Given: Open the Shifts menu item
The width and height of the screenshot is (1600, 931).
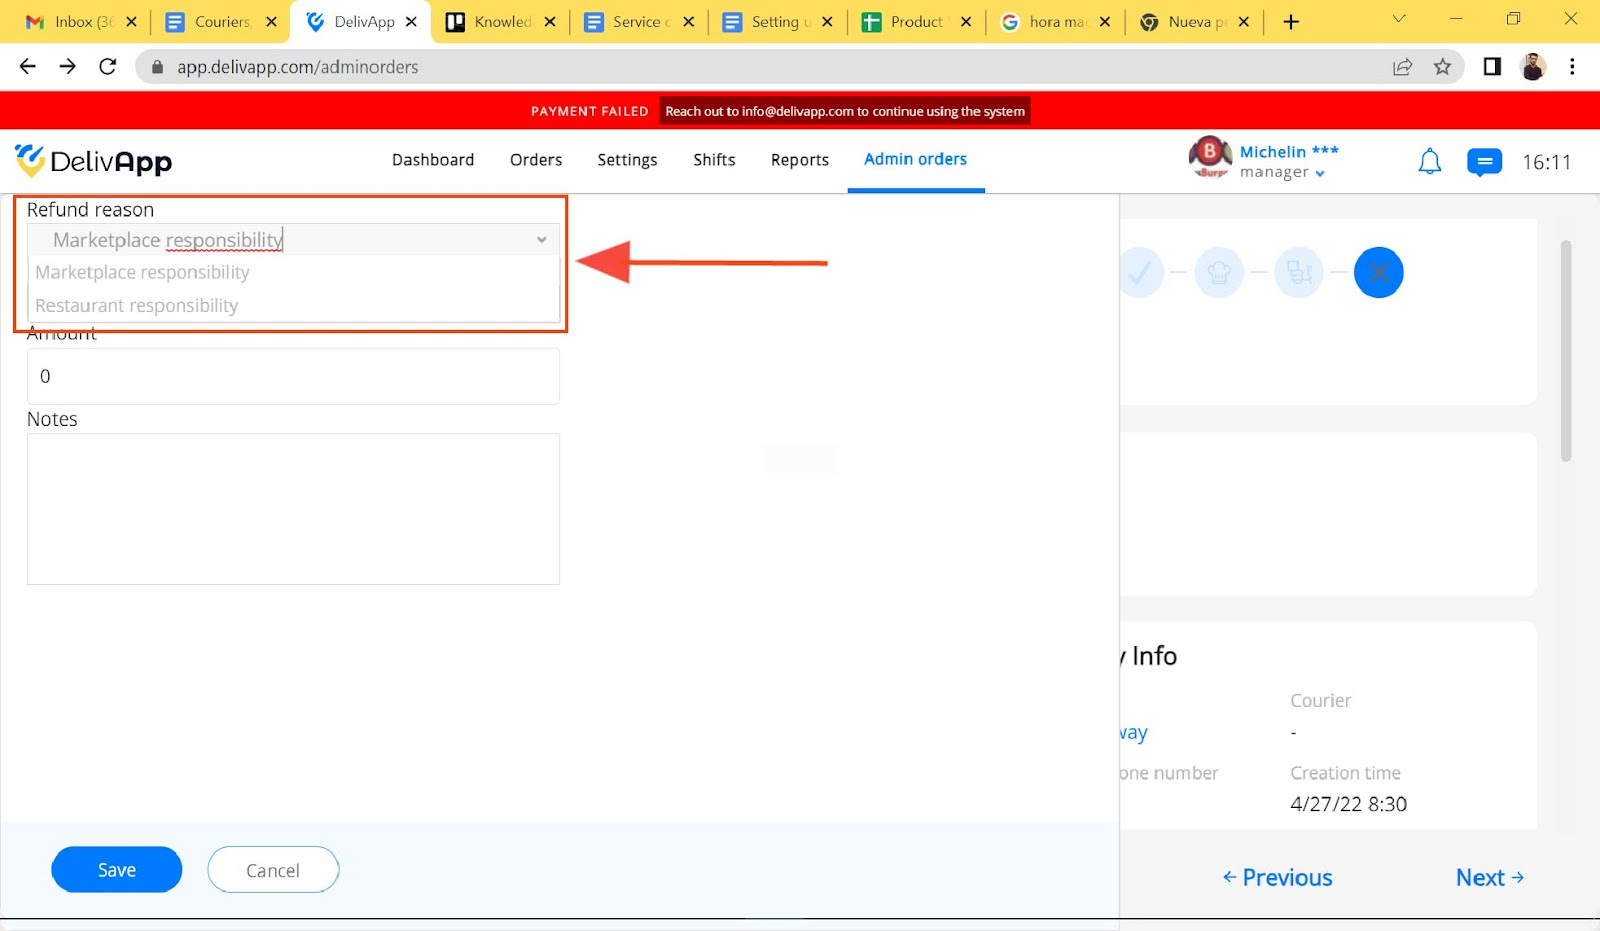Looking at the screenshot, I should tap(714, 160).
